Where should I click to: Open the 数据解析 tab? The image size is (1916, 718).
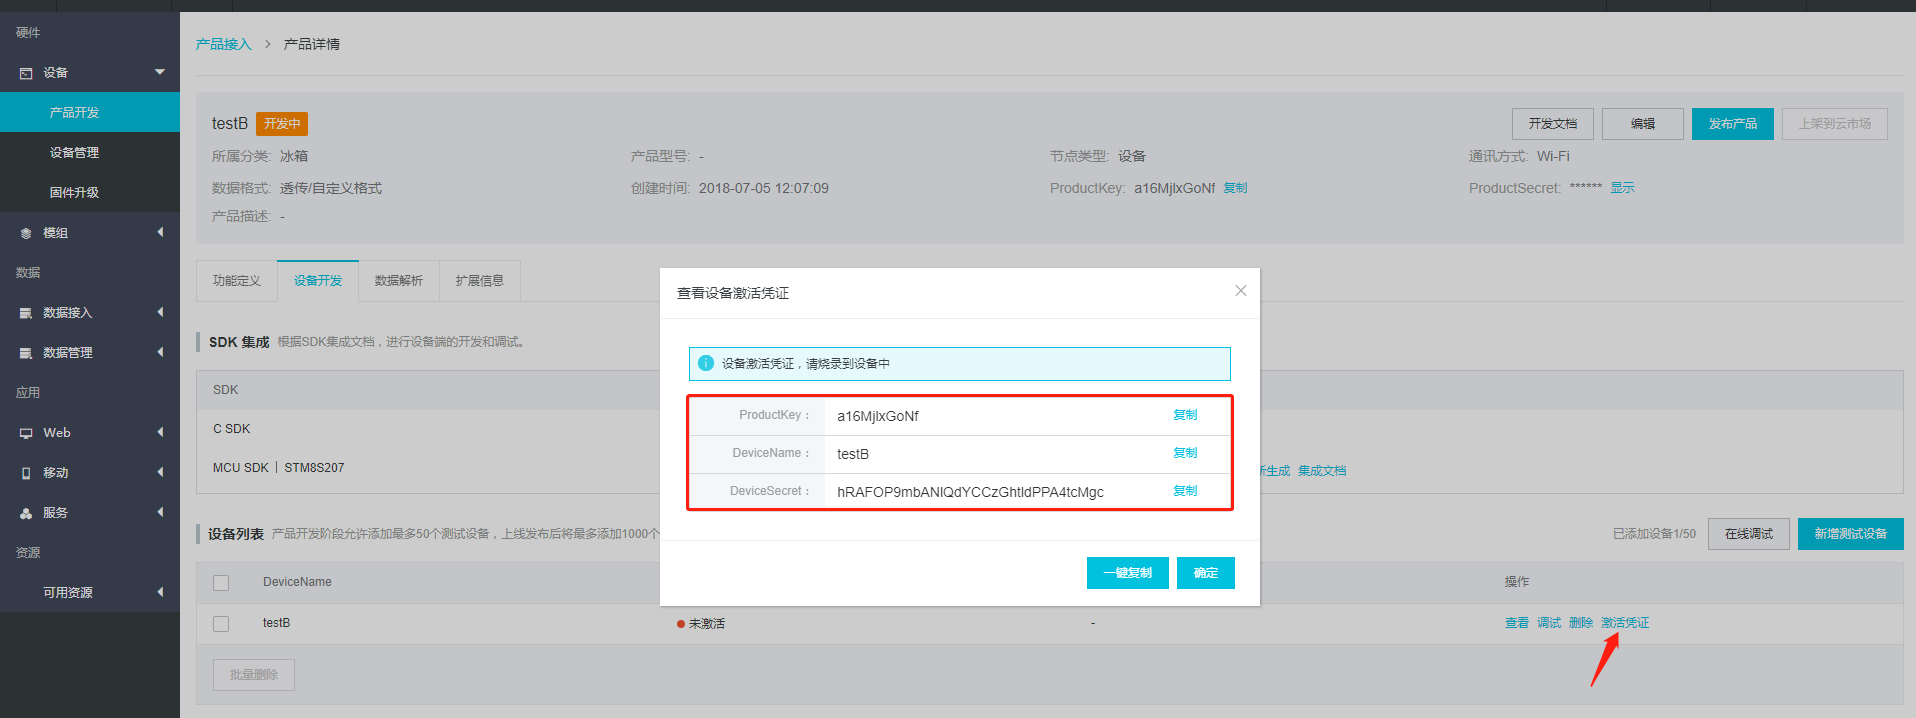pos(398,281)
